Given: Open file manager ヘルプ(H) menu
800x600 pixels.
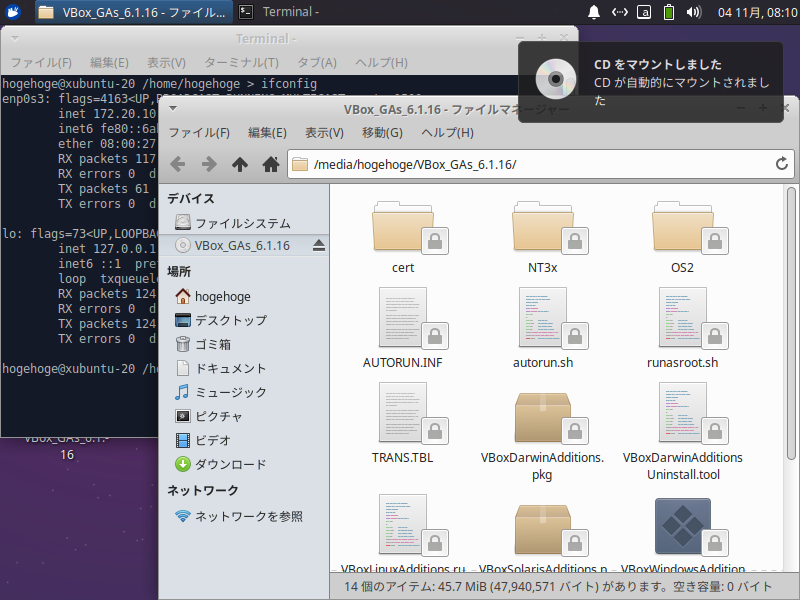Looking at the screenshot, I should coord(447,133).
